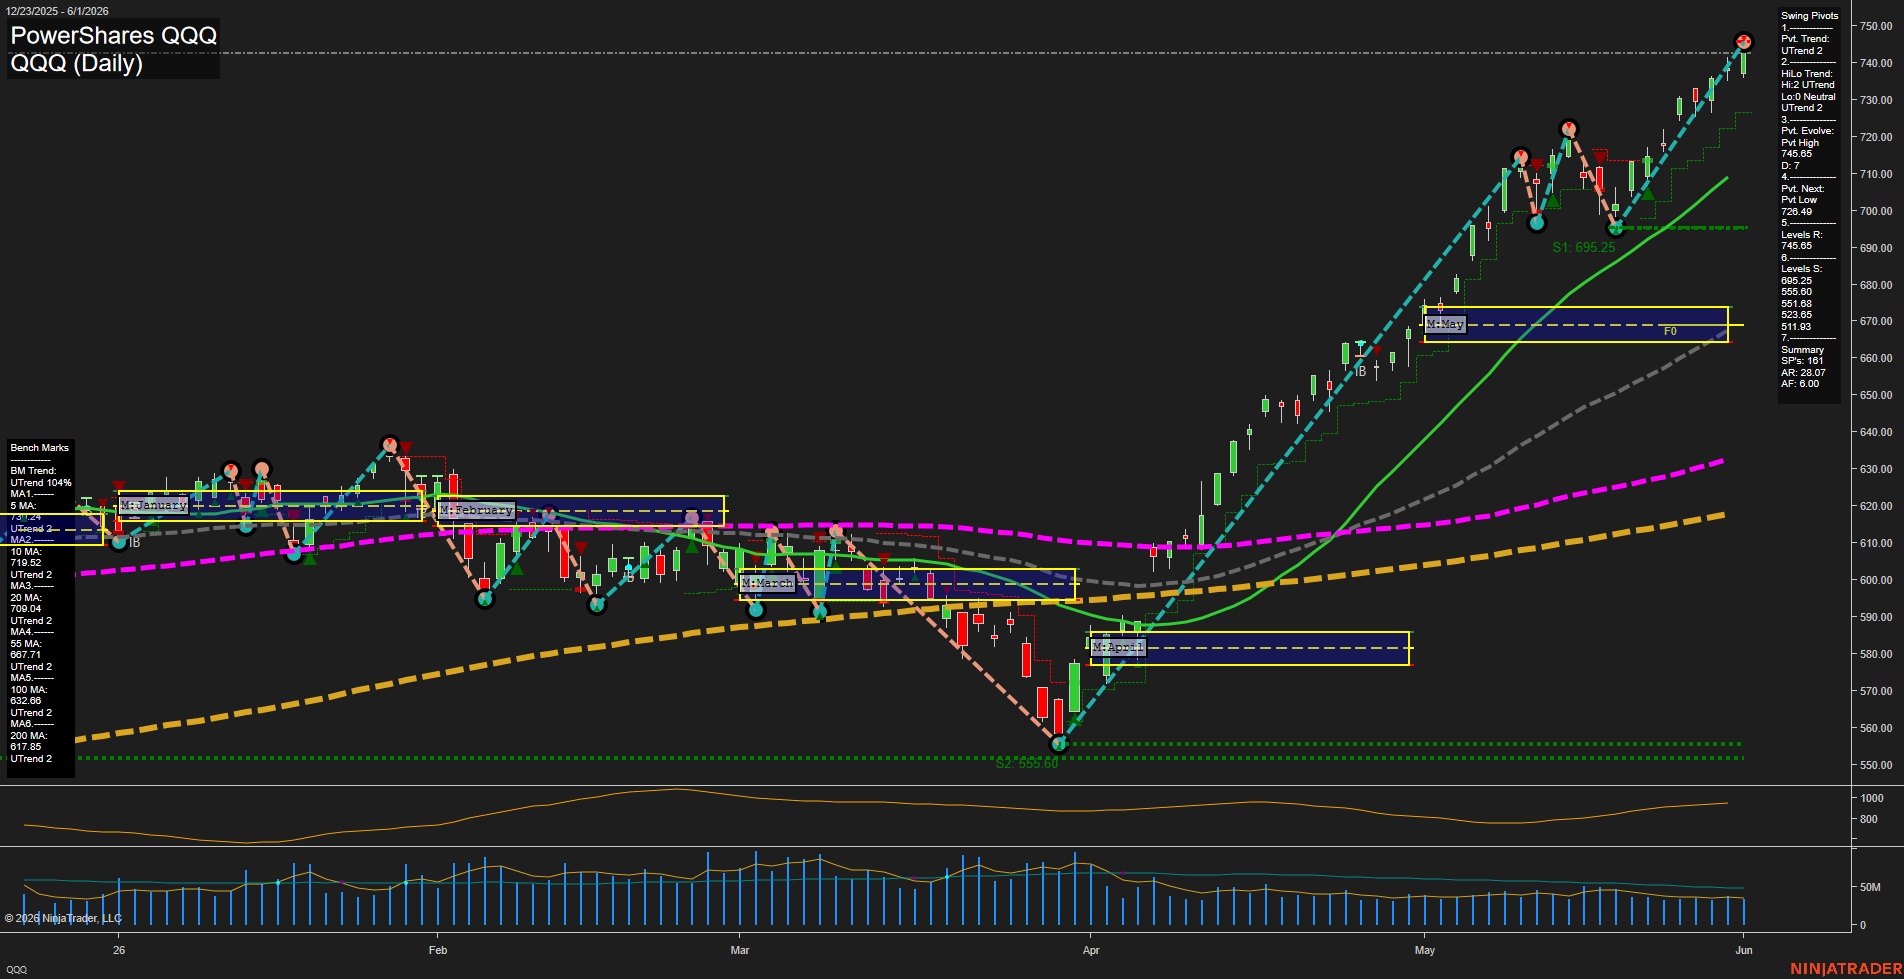The image size is (1904, 979).
Task: Click the 200 MA value 617.85
Action: [26, 747]
